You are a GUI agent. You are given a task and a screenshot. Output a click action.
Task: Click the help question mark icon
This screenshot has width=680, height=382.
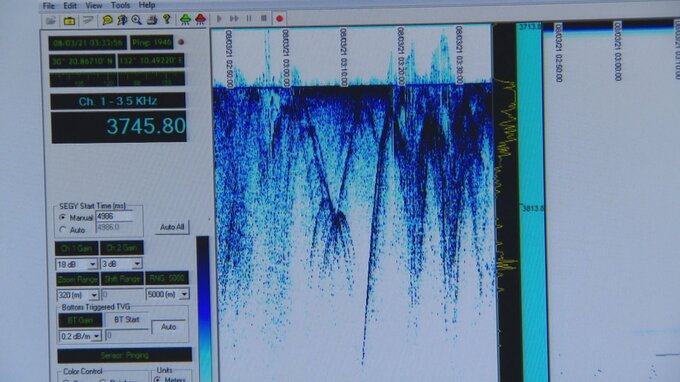167,19
